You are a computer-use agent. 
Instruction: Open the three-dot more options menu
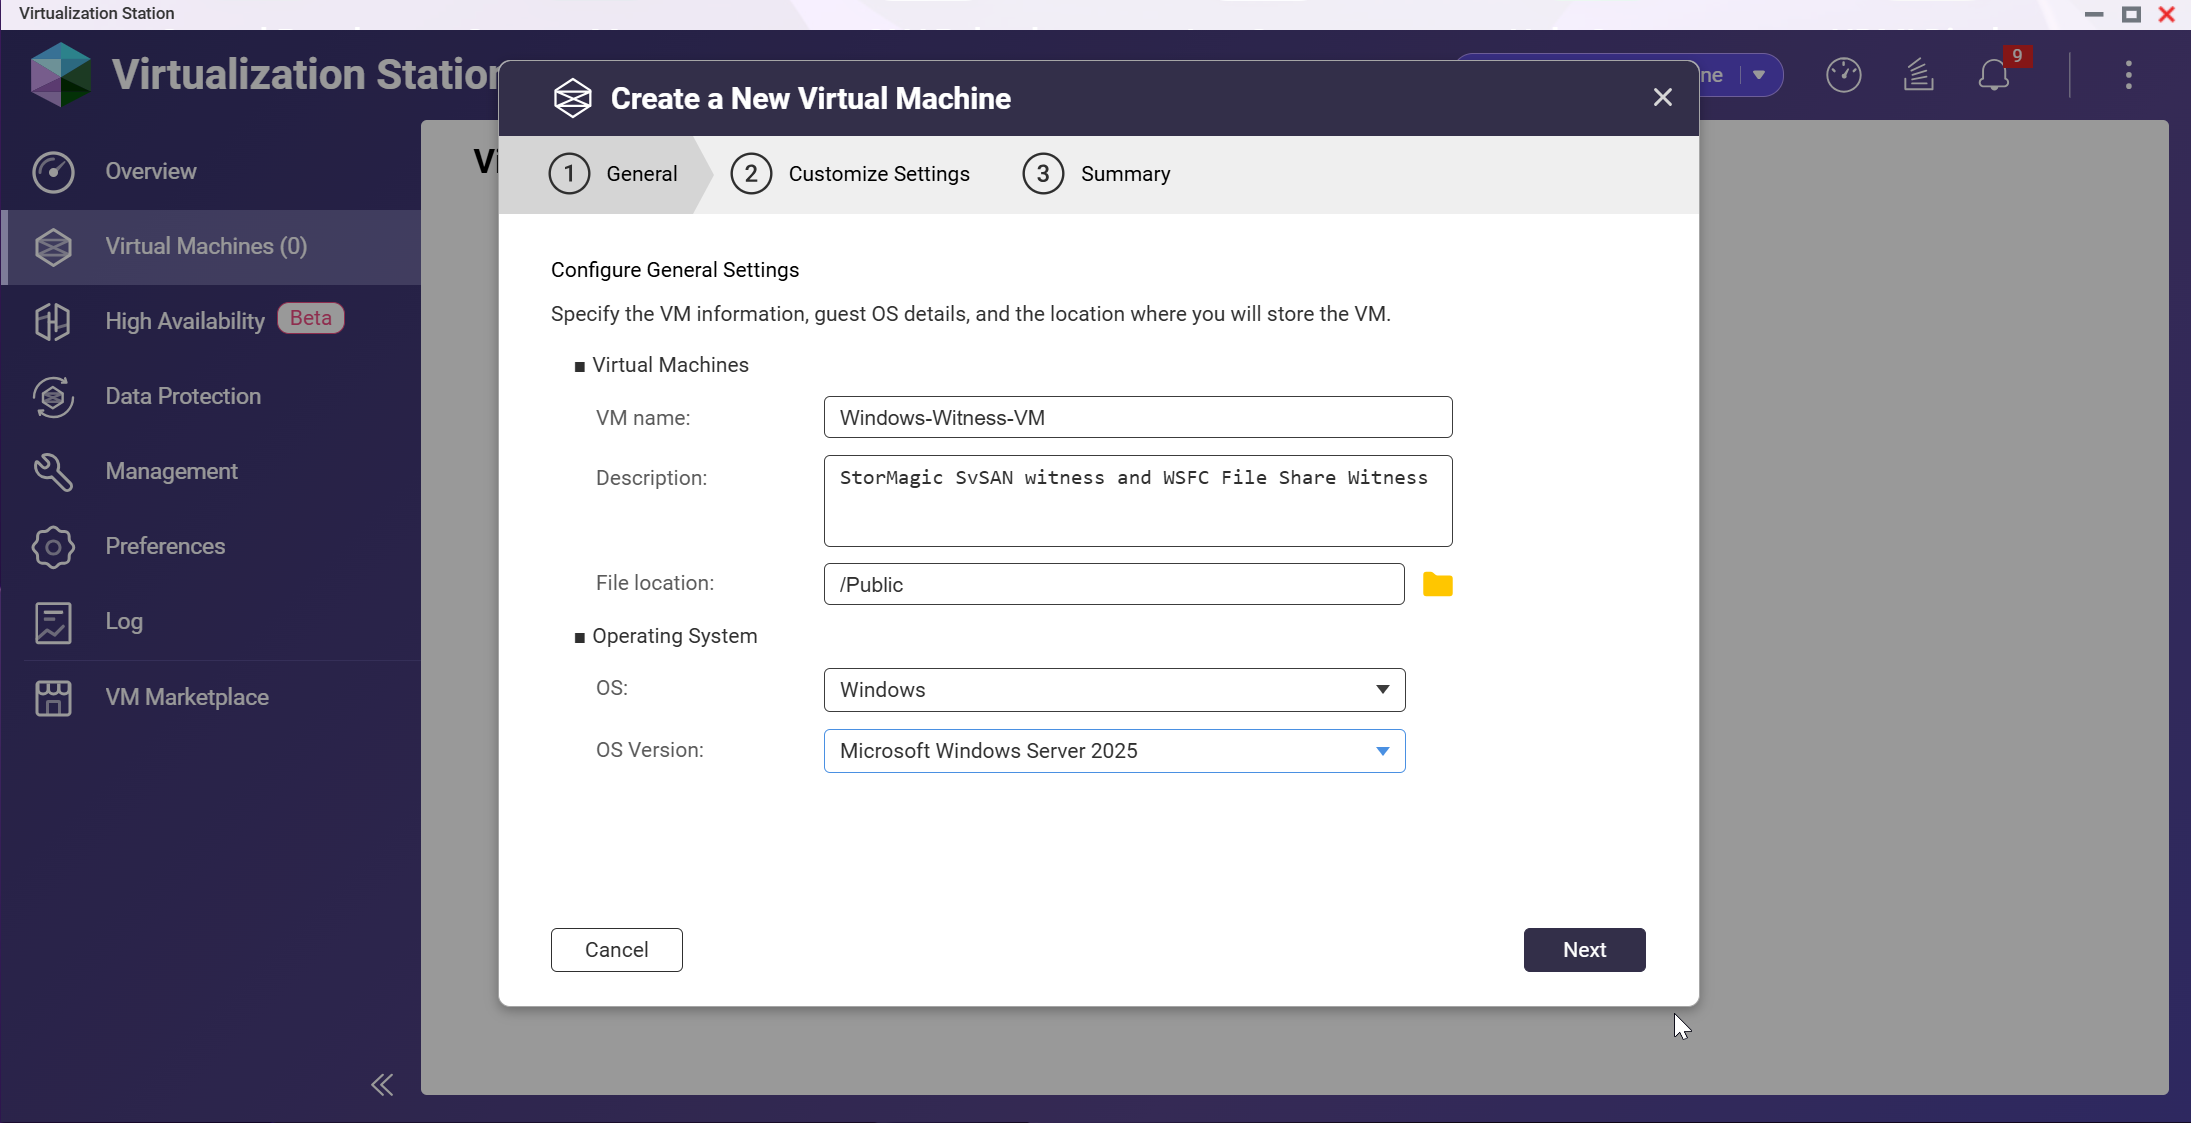2128,75
